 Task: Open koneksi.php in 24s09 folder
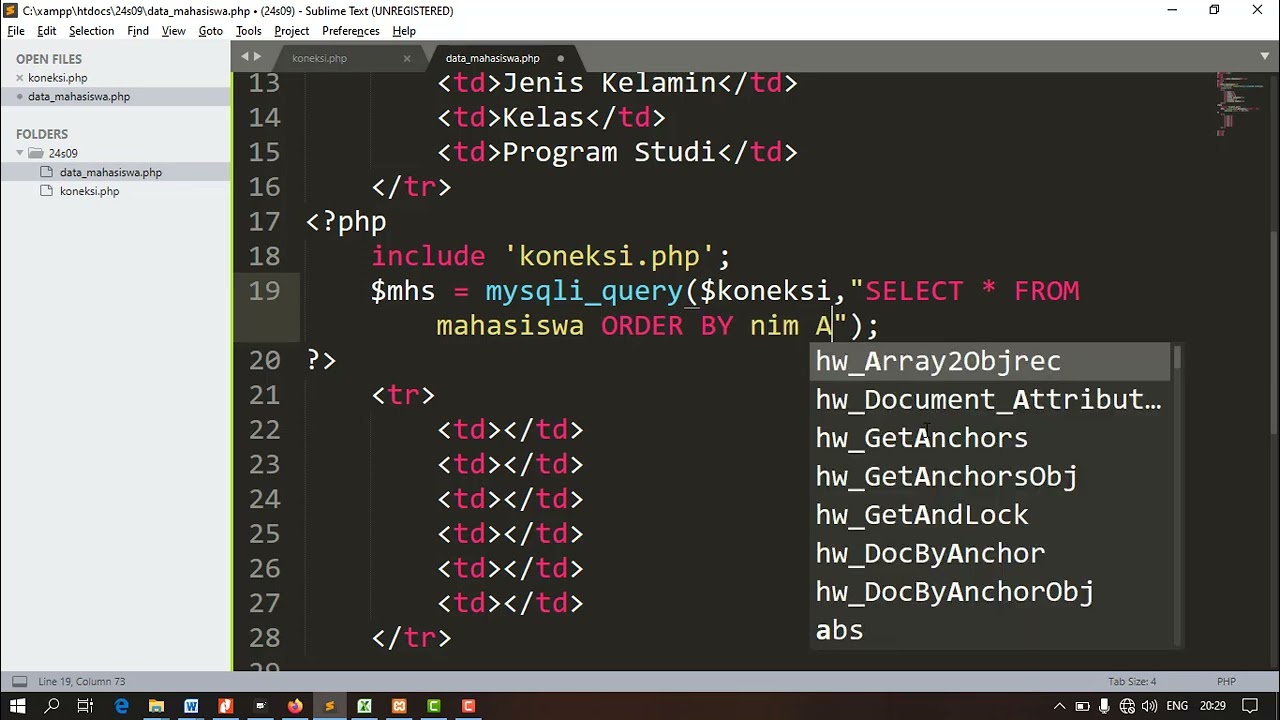pos(89,191)
